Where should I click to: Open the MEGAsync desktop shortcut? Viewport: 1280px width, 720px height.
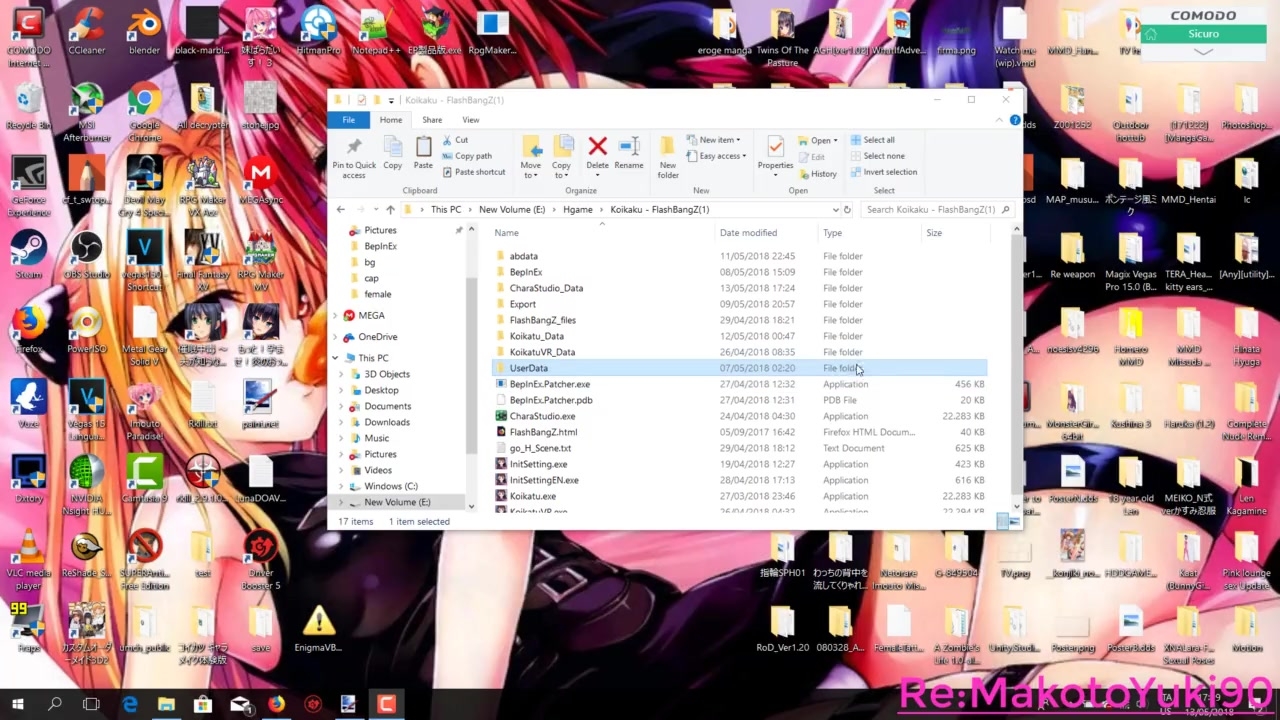coord(261,180)
